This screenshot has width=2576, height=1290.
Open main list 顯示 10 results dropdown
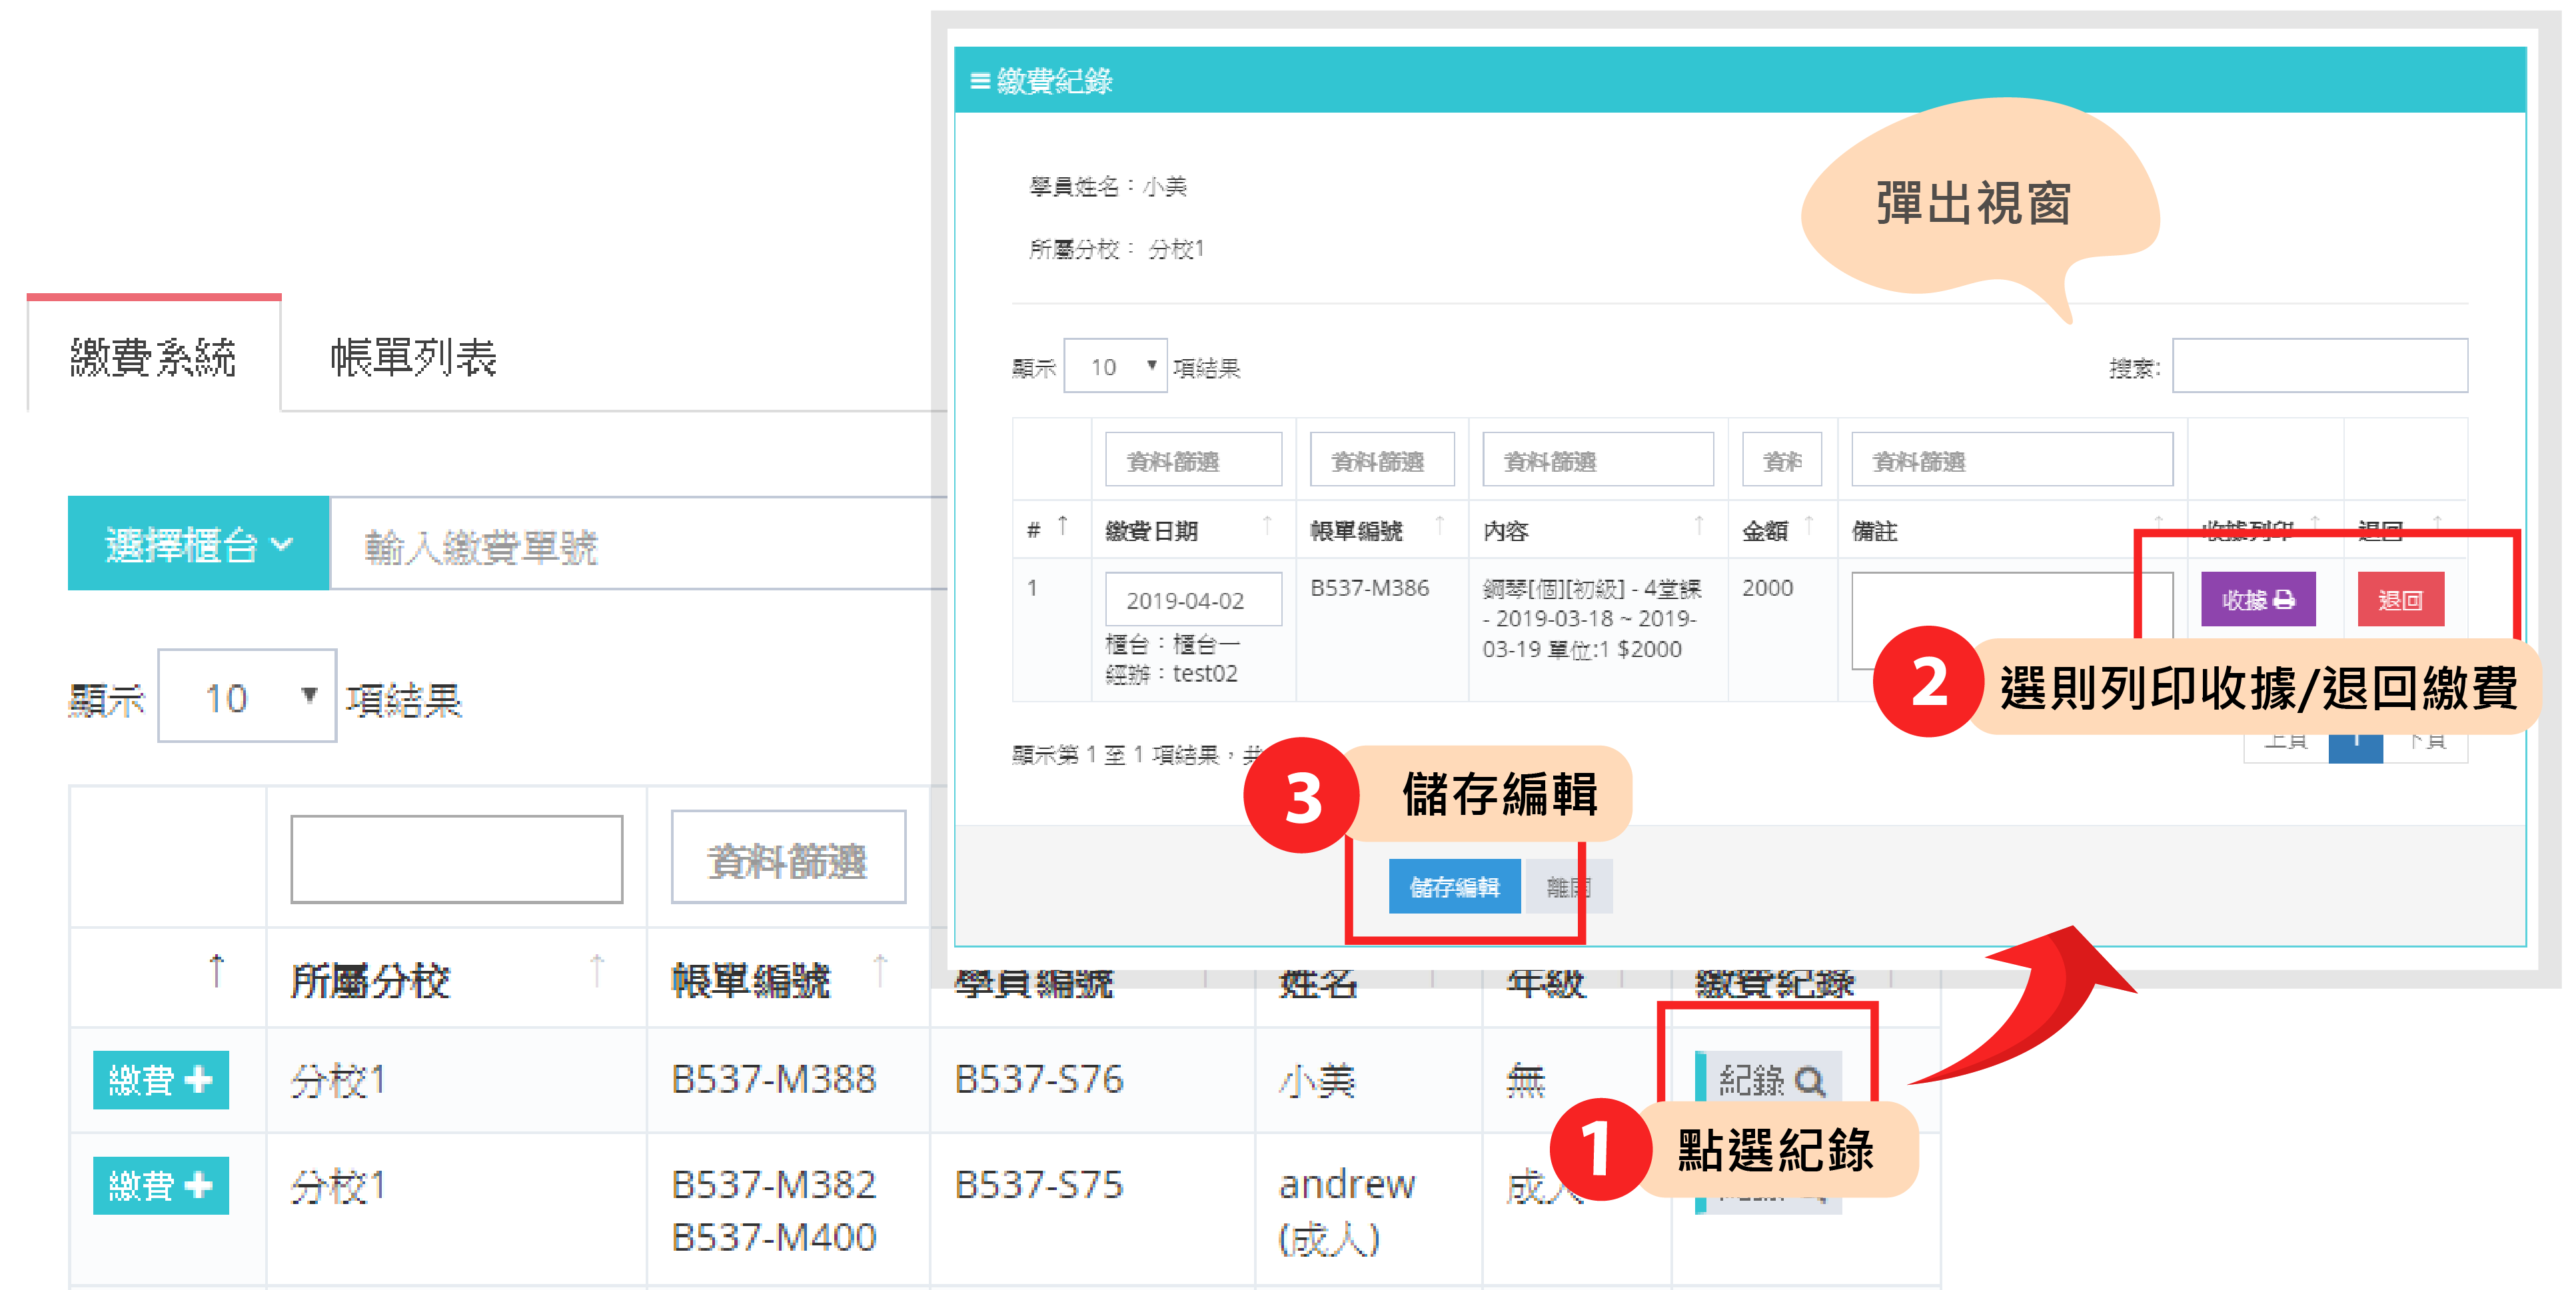click(247, 697)
